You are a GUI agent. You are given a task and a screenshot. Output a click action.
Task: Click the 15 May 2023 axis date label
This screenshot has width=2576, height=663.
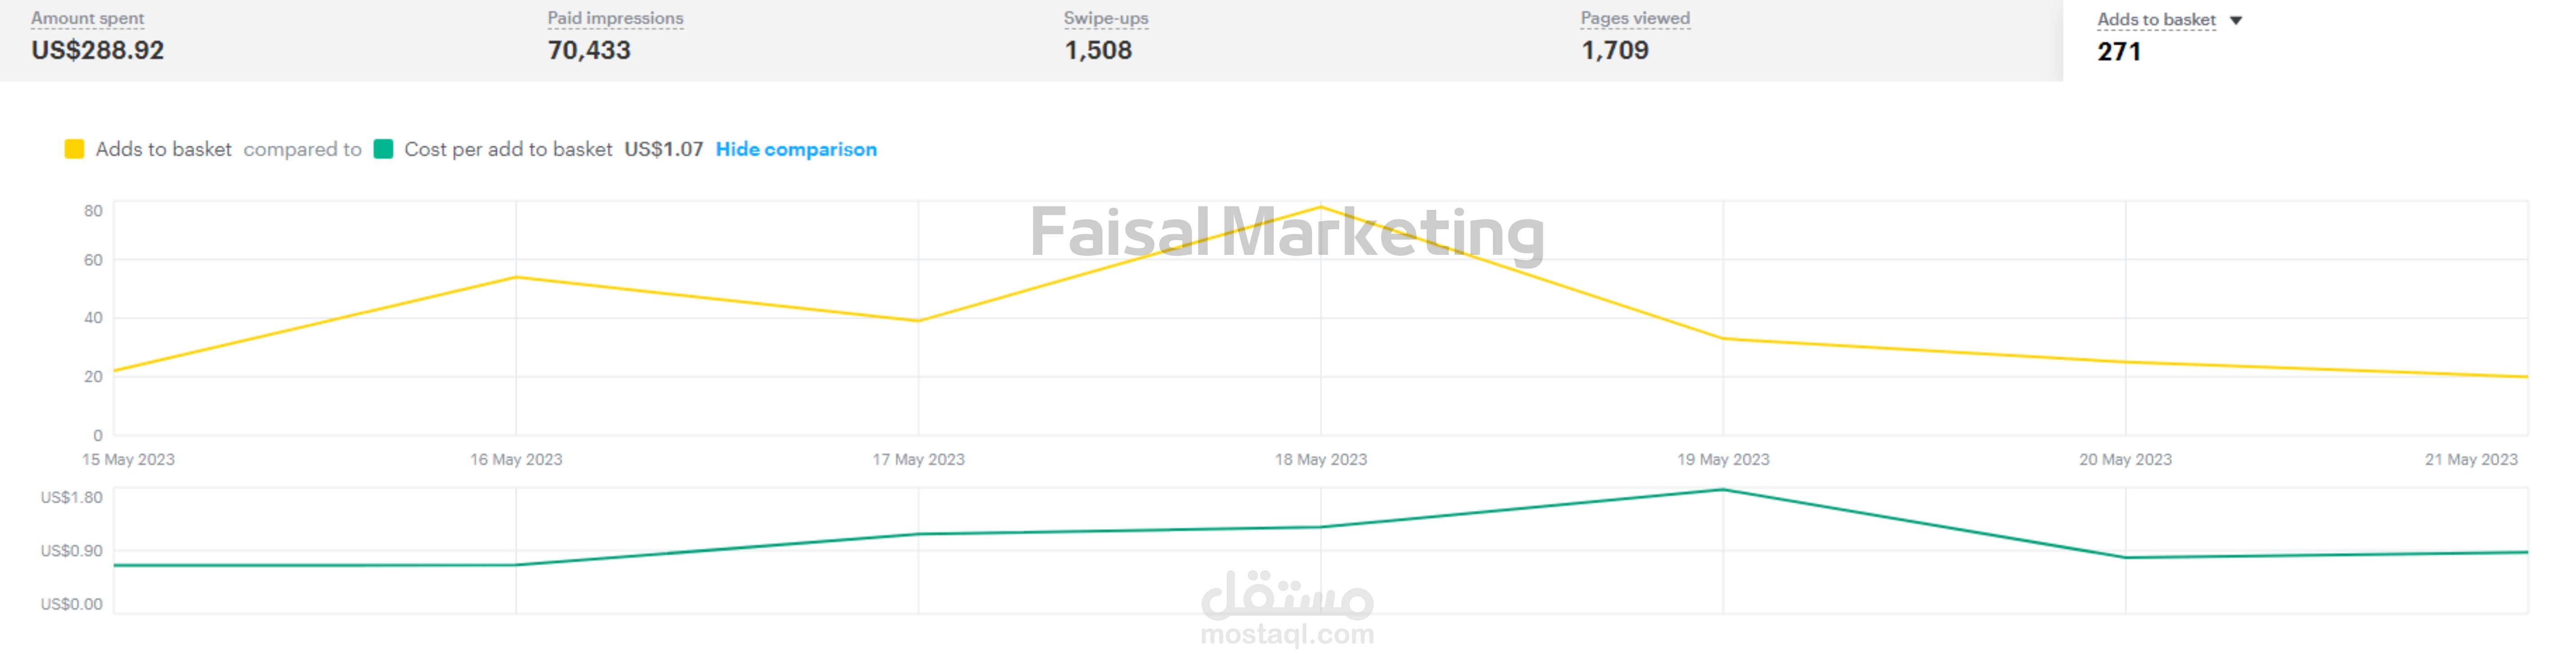tap(128, 460)
